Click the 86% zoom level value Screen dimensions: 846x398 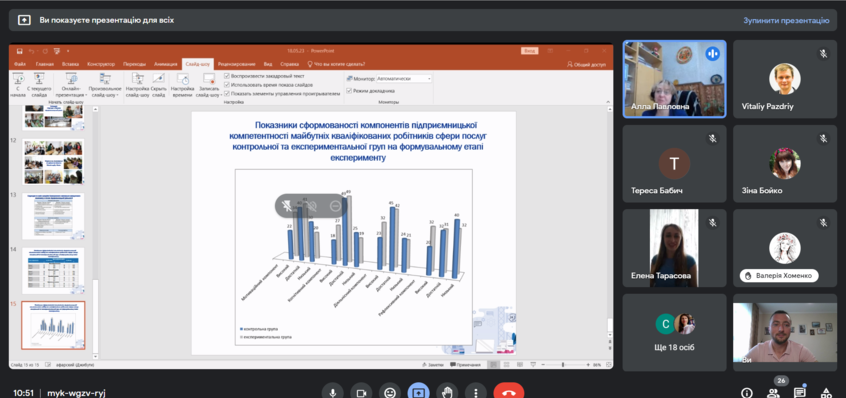click(597, 365)
